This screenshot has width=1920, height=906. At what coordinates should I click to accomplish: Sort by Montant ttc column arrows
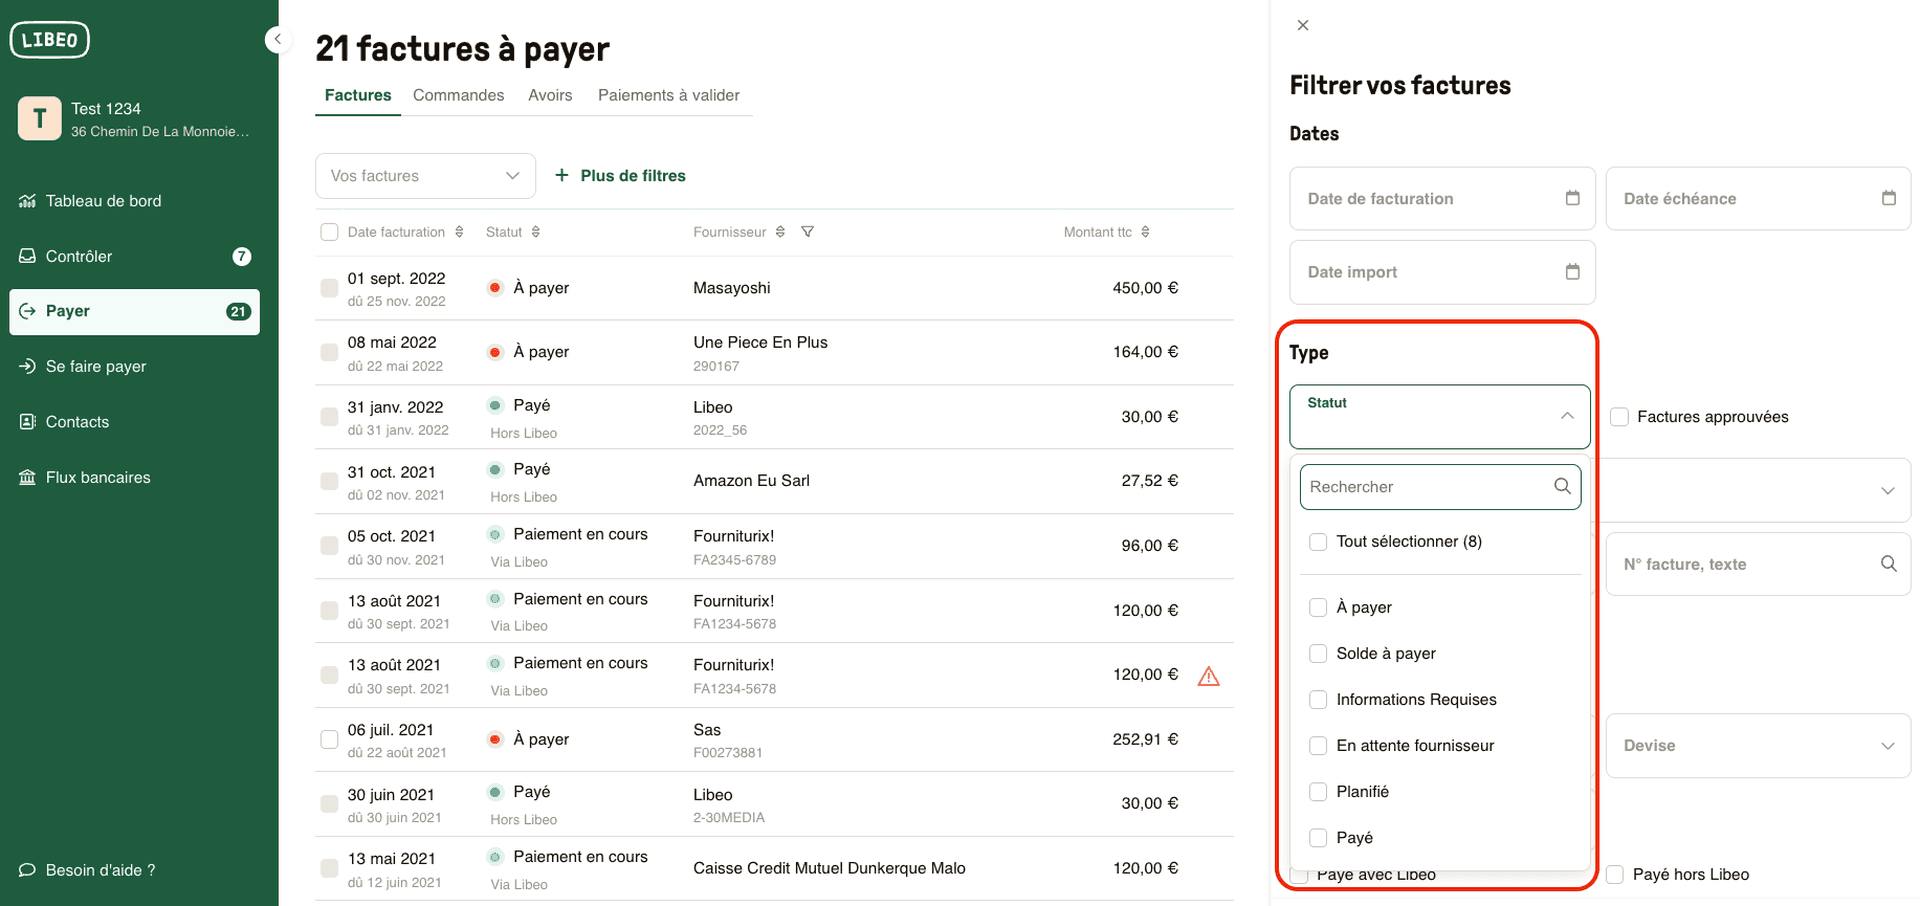click(1145, 232)
